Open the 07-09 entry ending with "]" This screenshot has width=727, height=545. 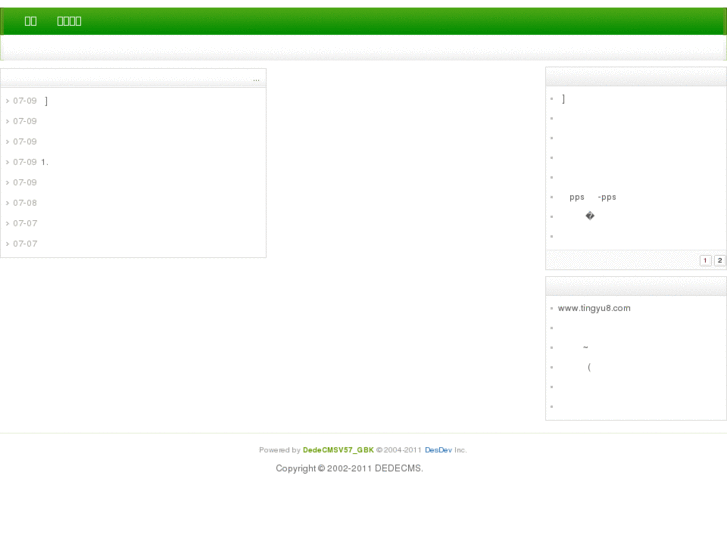46,101
